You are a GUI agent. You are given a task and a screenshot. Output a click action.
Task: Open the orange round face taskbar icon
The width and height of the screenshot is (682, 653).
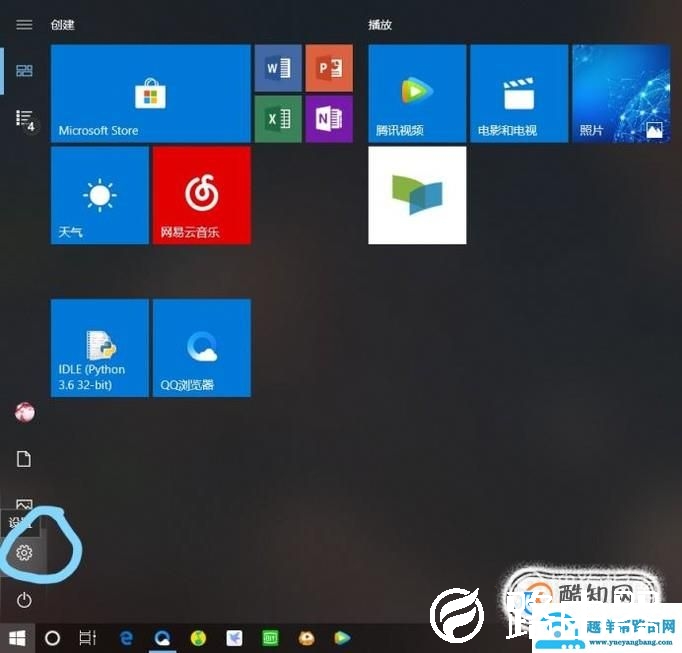coord(307,638)
